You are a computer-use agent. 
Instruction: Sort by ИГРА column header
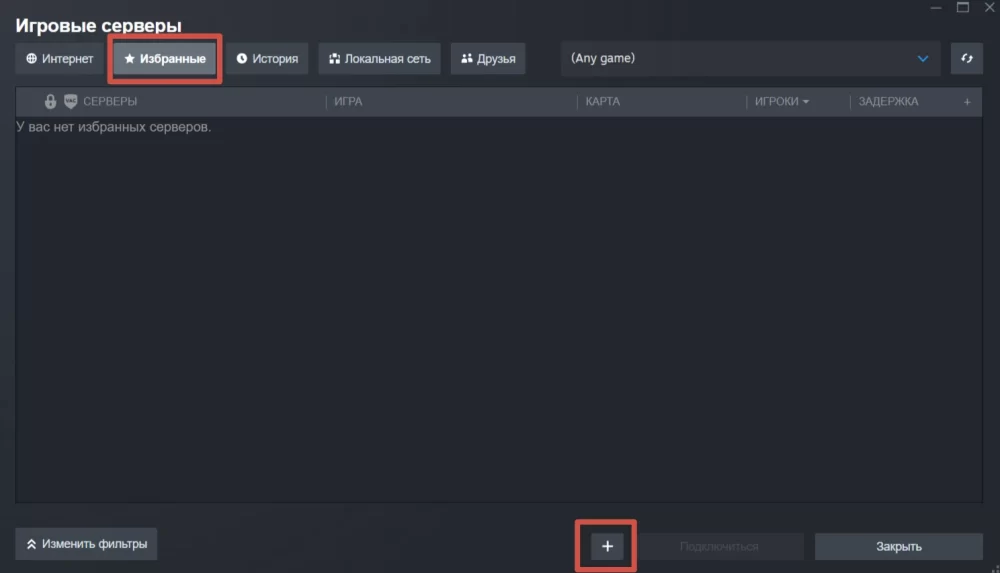pyautogui.click(x=348, y=101)
